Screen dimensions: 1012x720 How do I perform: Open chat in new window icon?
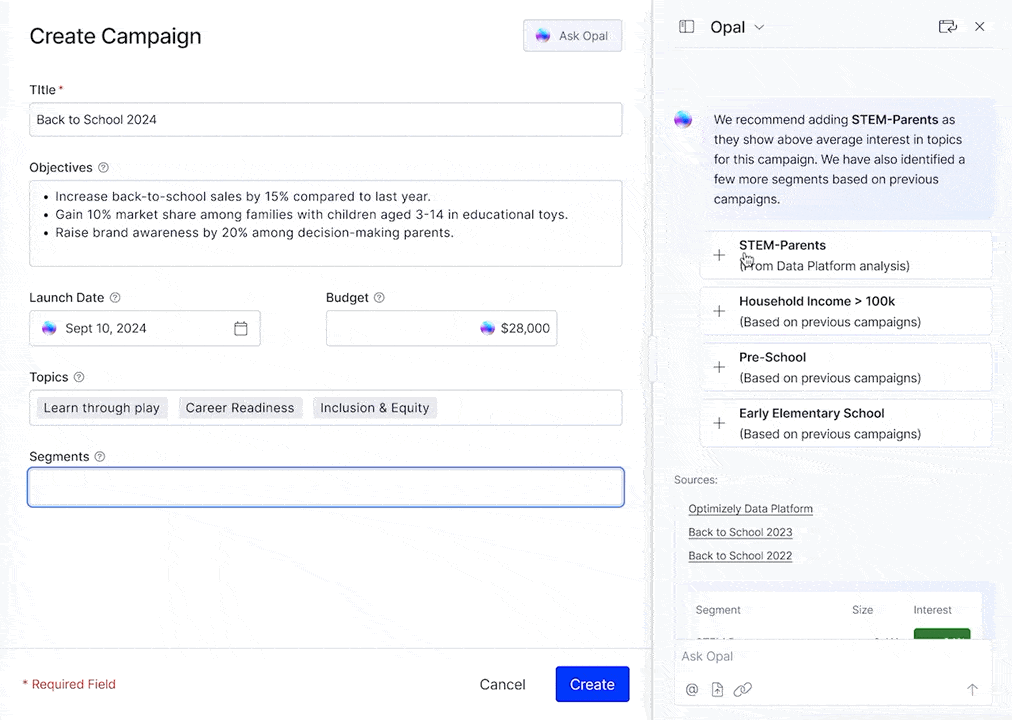coord(947,27)
